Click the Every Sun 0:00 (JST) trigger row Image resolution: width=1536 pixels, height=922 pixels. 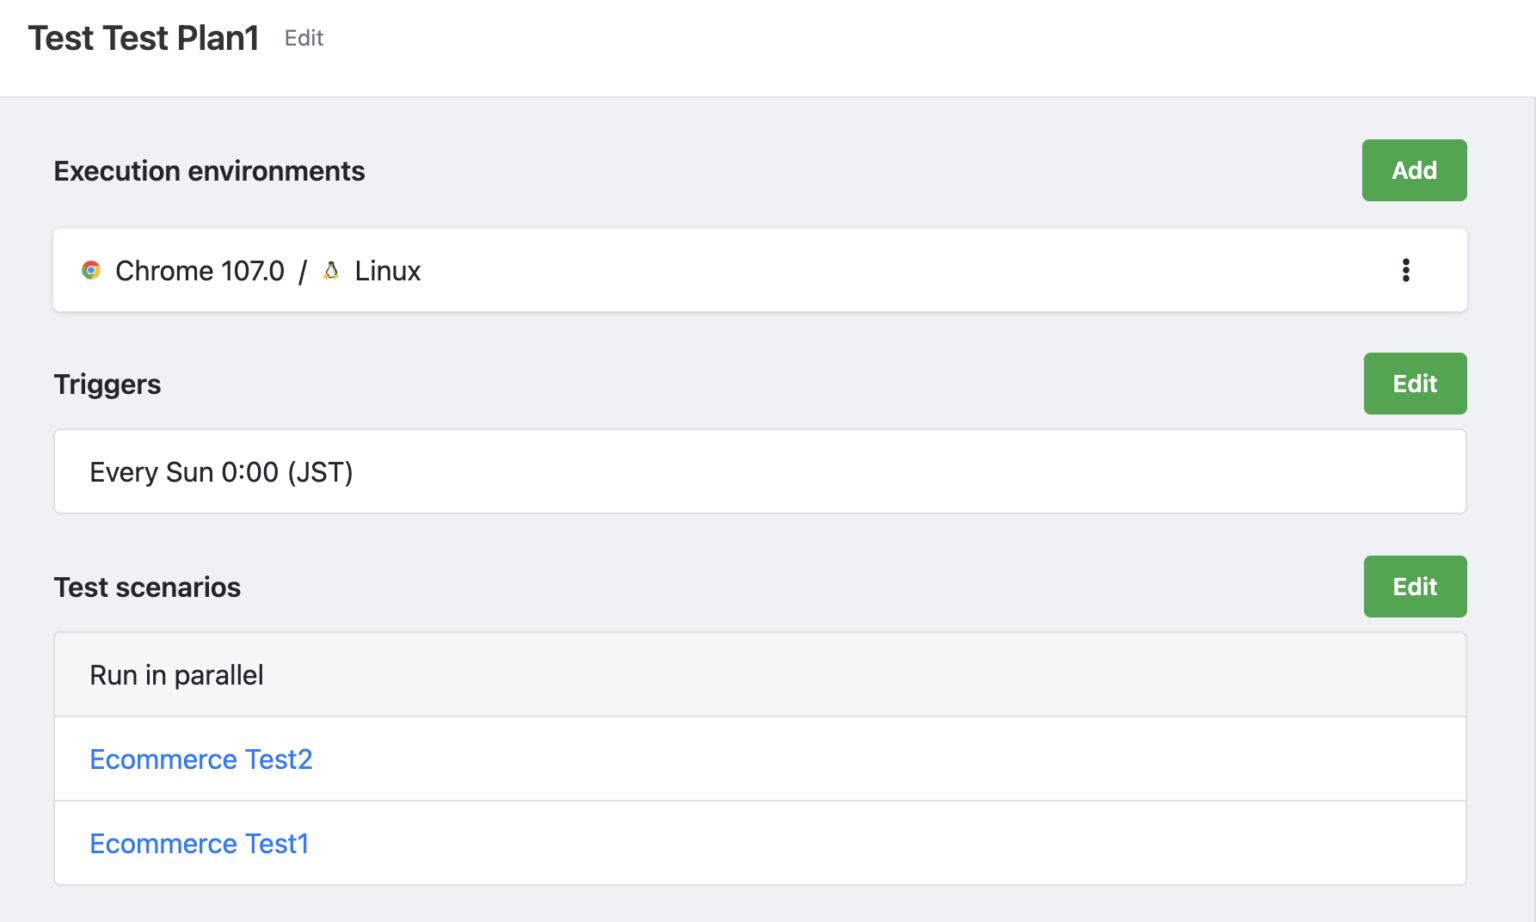click(x=700, y=471)
